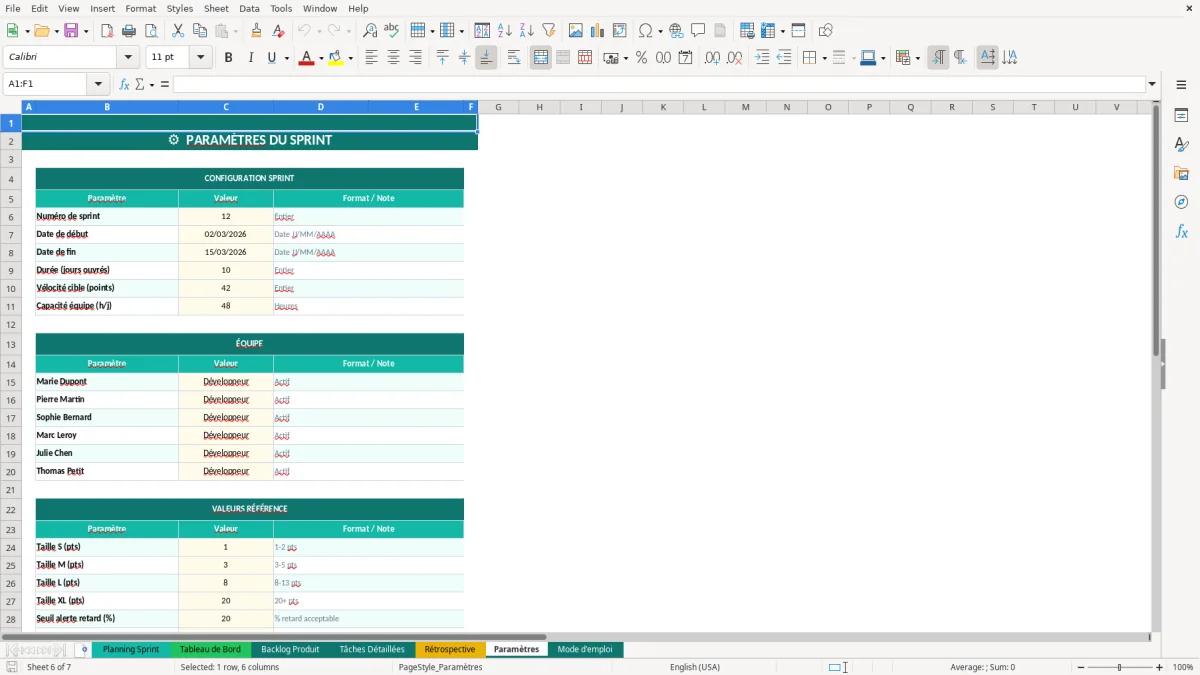Screen dimensions: 1200x675
Task: Insert an image
Action: coord(576,31)
